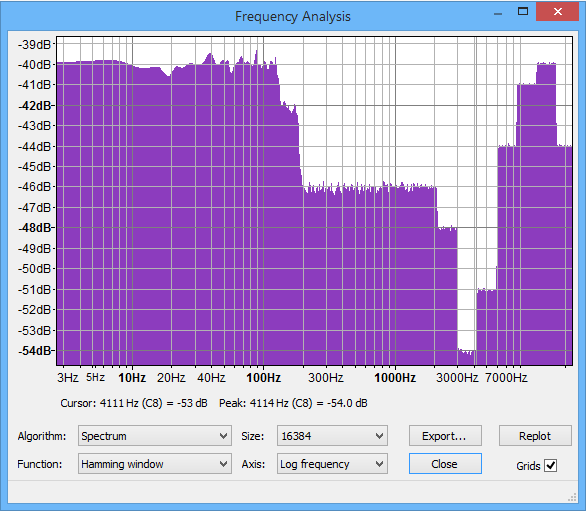This screenshot has height=511, width=586.
Task: Open the Axis dropdown showing Log frequency
Action: (332, 464)
